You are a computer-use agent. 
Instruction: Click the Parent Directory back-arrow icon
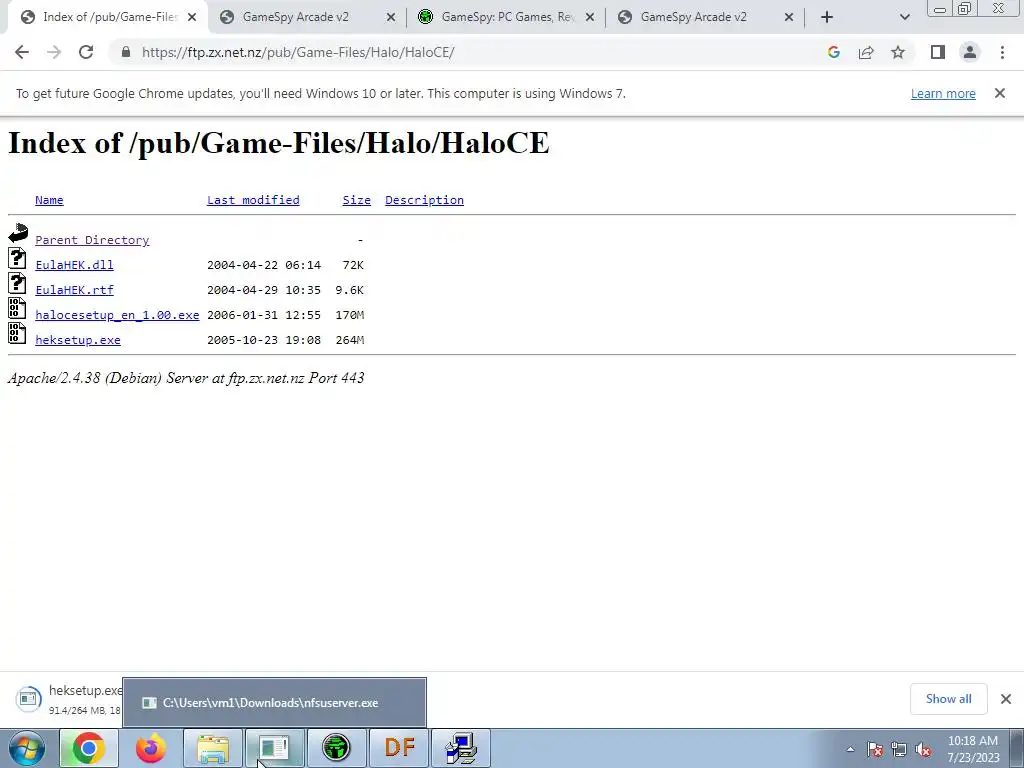point(18,233)
